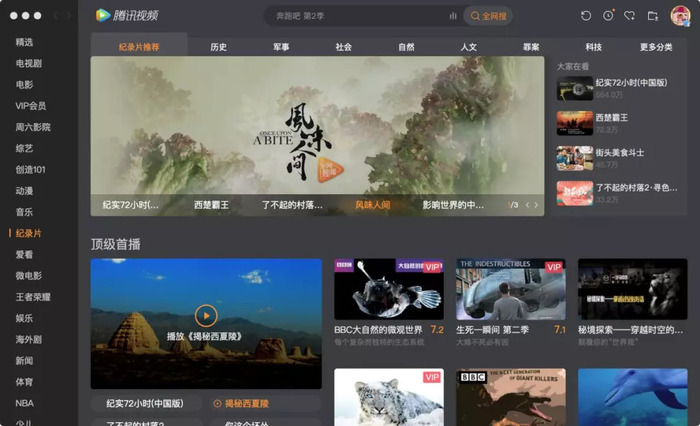700x426 pixels.
Task: Click the voice search bars icon
Action: 453,16
